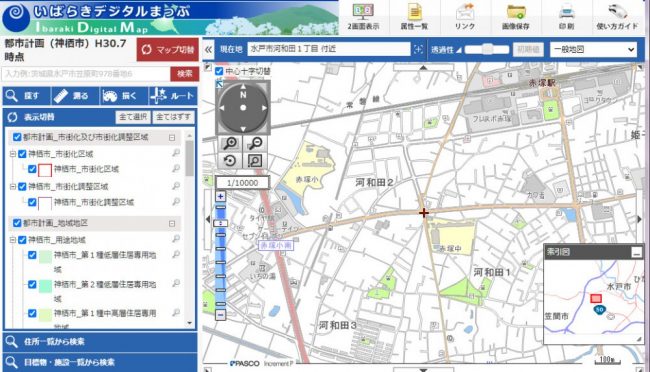Click the red 検索 search button
This screenshot has height=372, width=650.
[x=184, y=74]
